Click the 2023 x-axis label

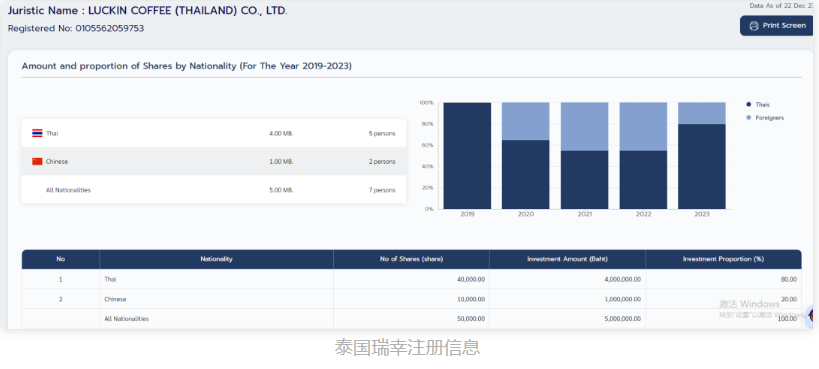tap(702, 214)
